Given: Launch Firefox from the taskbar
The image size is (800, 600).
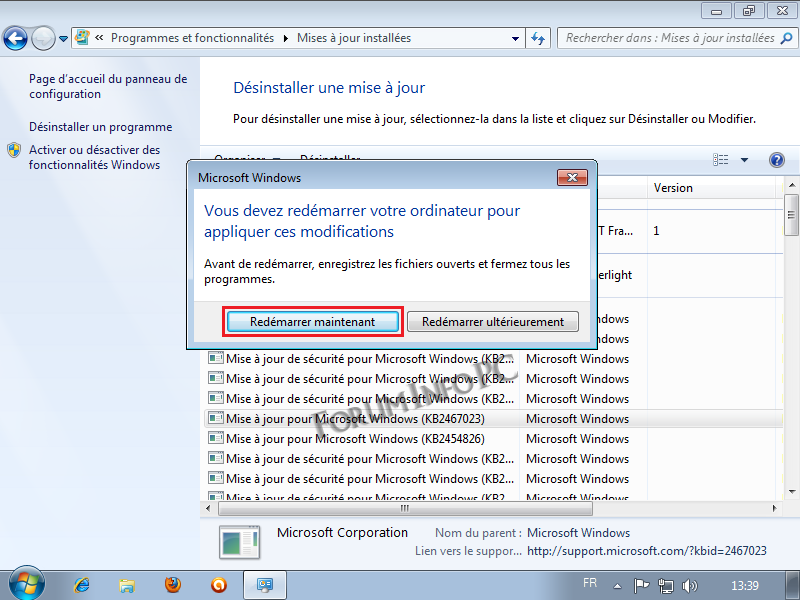Looking at the screenshot, I should click(173, 584).
